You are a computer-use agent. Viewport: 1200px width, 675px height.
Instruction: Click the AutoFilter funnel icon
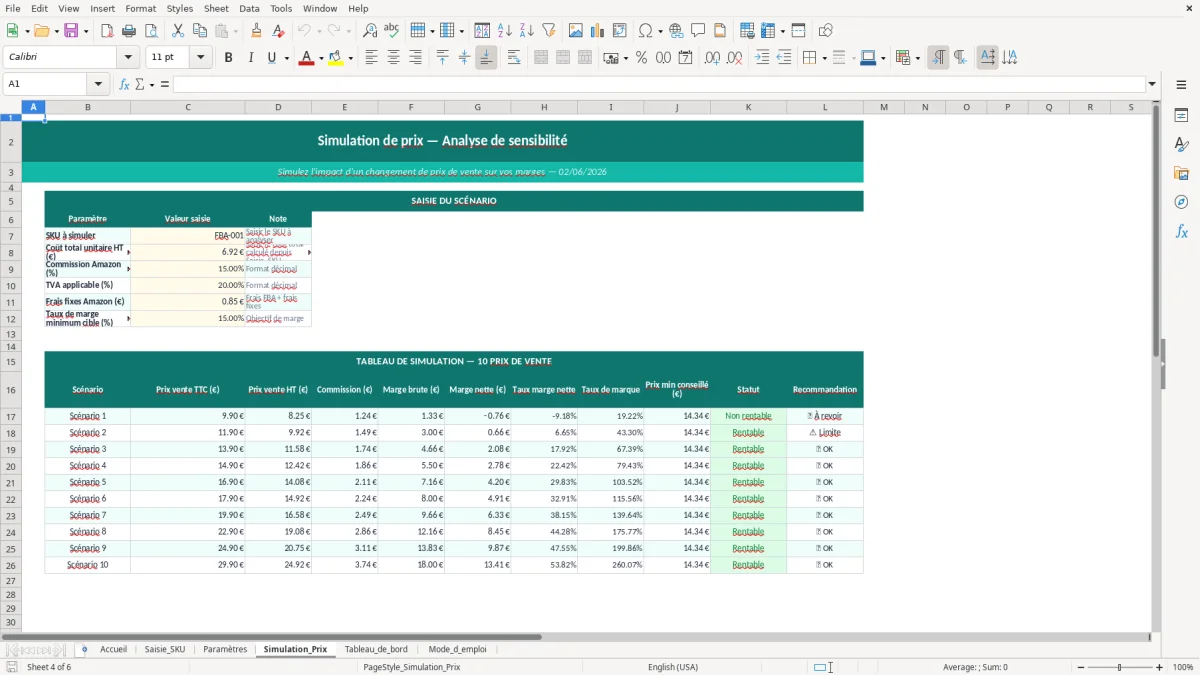[548, 30]
